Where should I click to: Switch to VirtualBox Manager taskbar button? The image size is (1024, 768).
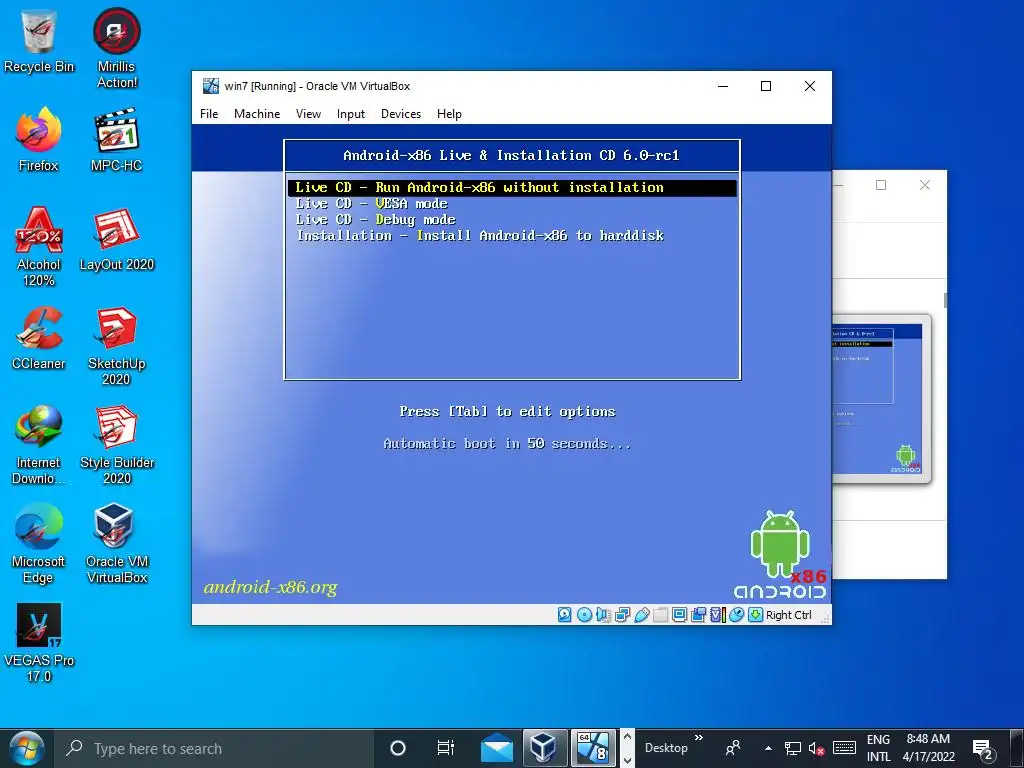pyautogui.click(x=544, y=748)
